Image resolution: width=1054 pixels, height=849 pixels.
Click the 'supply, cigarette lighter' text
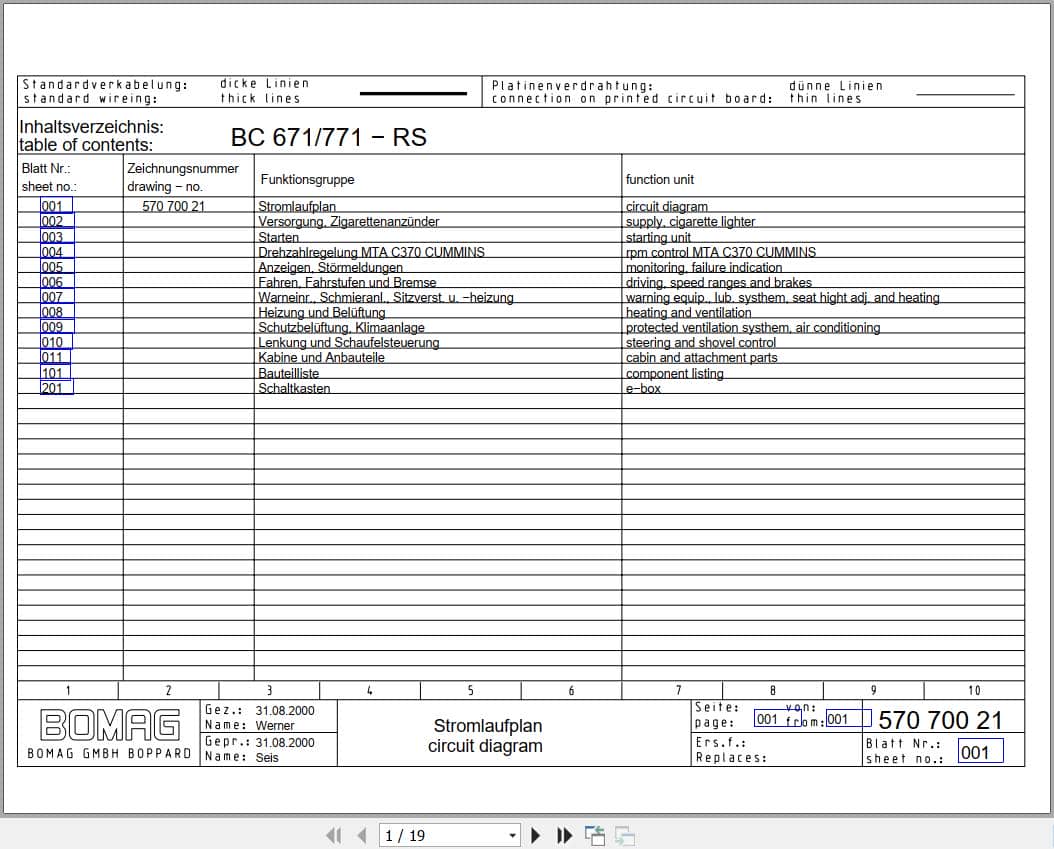pyautogui.click(x=690, y=222)
